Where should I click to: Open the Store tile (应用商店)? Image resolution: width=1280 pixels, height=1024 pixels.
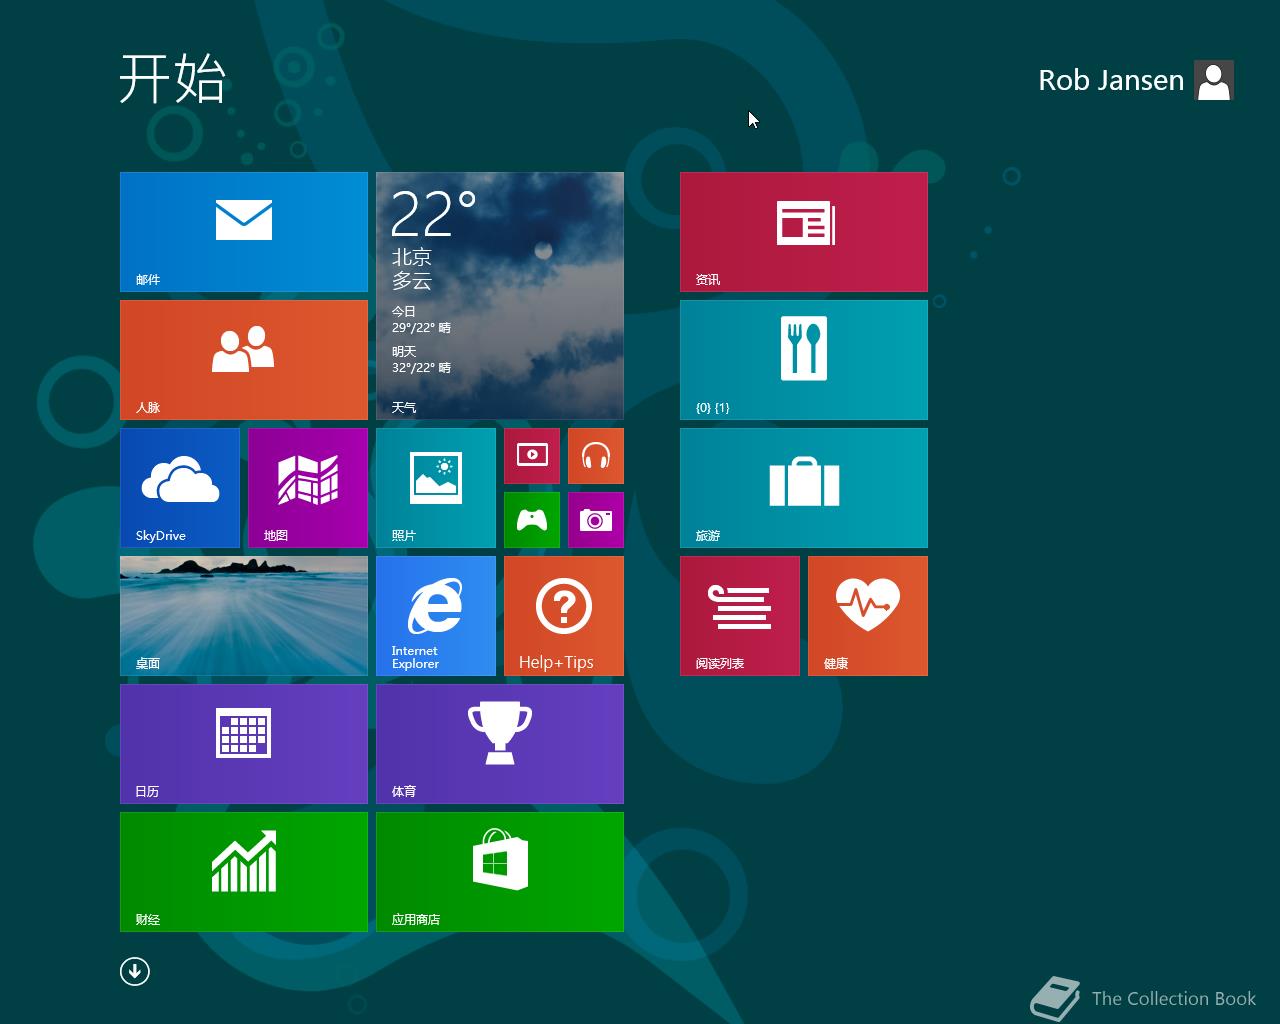tap(500, 872)
